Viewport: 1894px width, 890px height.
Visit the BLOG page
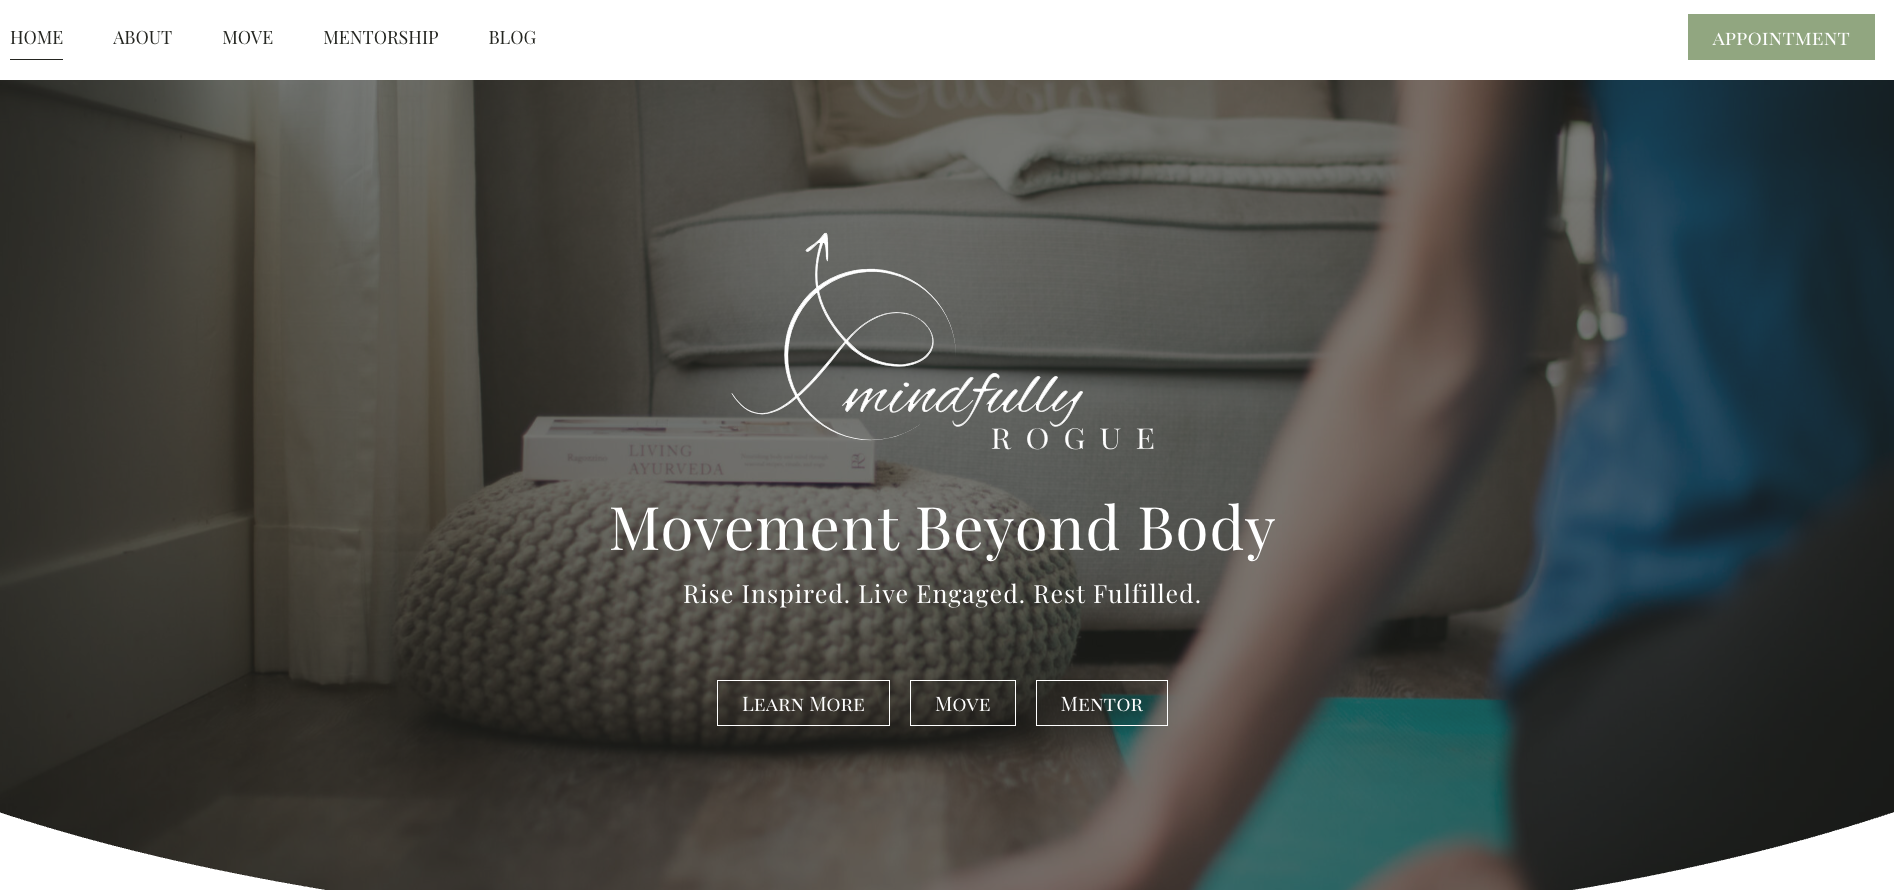(x=512, y=38)
